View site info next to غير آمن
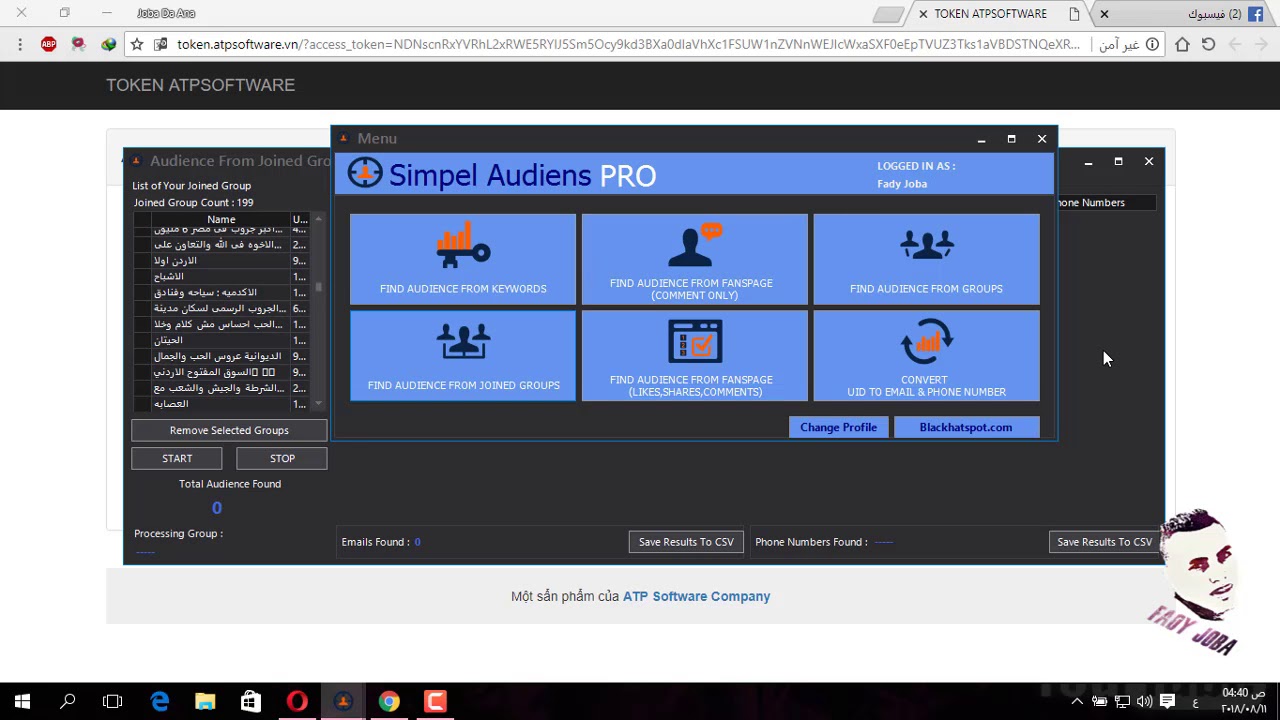The width and height of the screenshot is (1280, 720). 1152,44
